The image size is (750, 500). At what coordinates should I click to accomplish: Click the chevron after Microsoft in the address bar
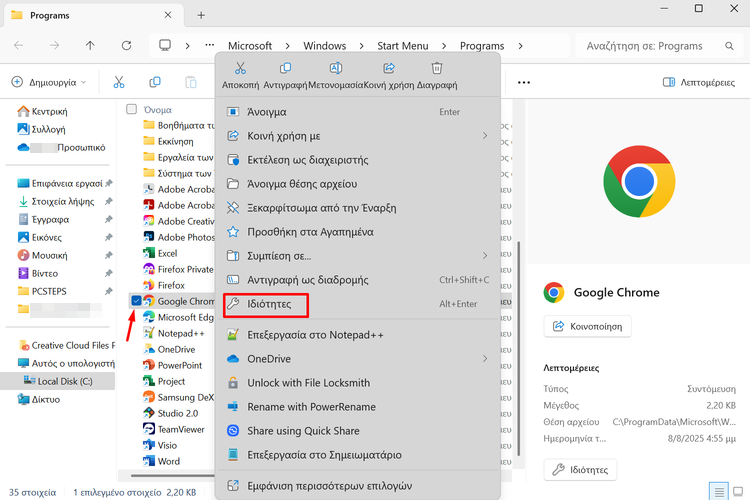click(x=287, y=46)
